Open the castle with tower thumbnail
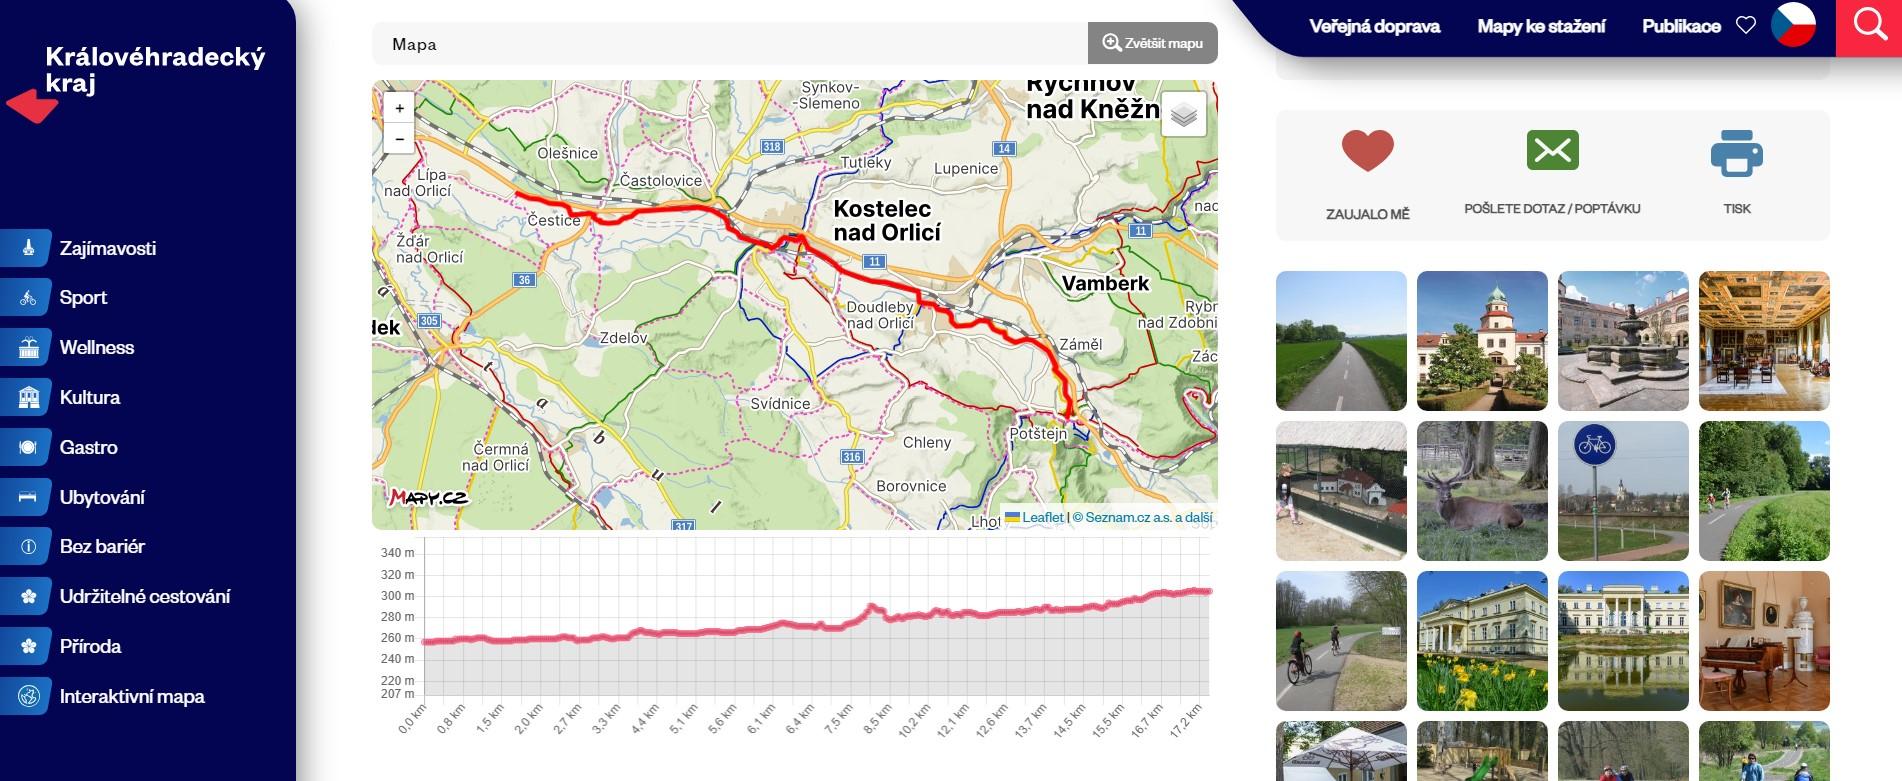Screen dimensions: 1902x781 1482,341
